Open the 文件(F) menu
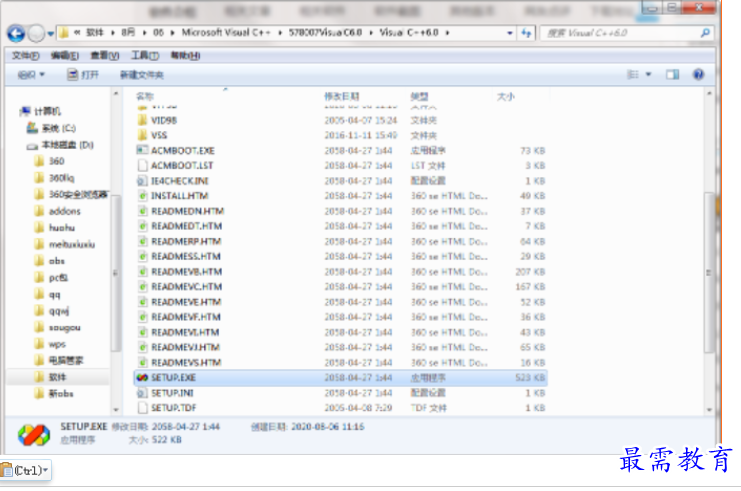The height and width of the screenshot is (491, 741). coord(26,56)
